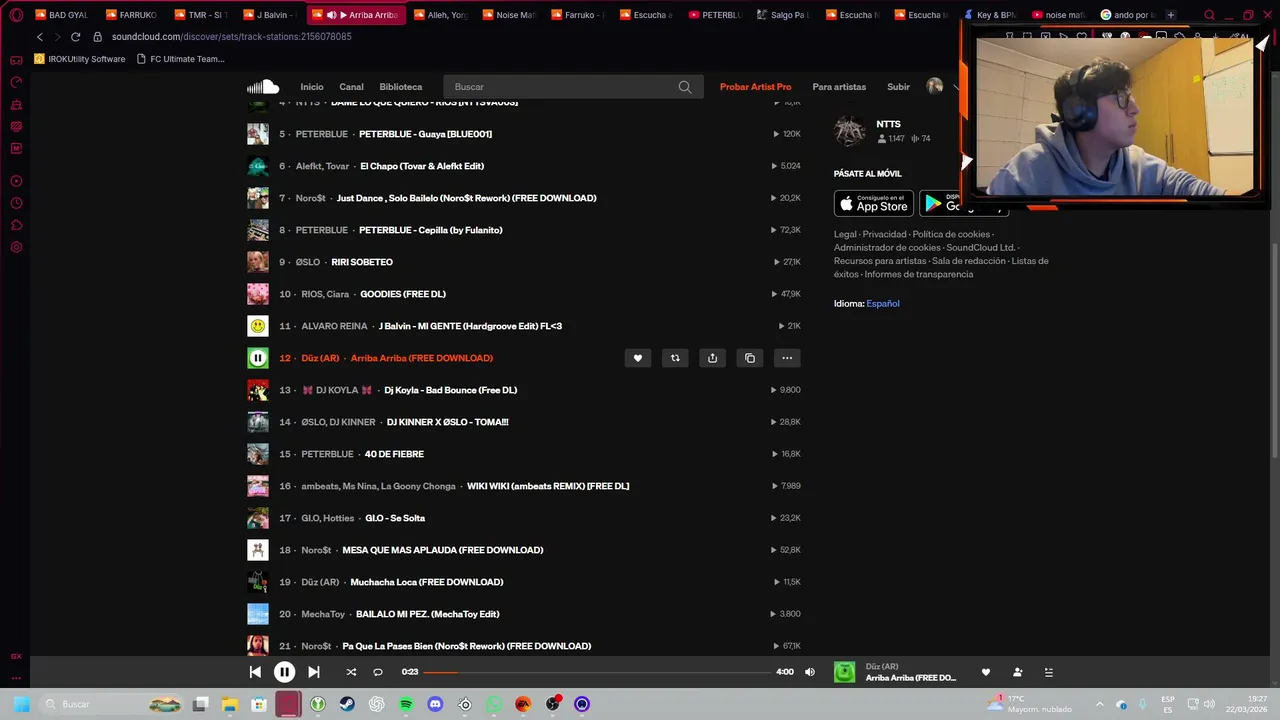This screenshot has width=1280, height=720.
Task: Click the Windows taskbar search box
Action: pyautogui.click(x=112, y=704)
